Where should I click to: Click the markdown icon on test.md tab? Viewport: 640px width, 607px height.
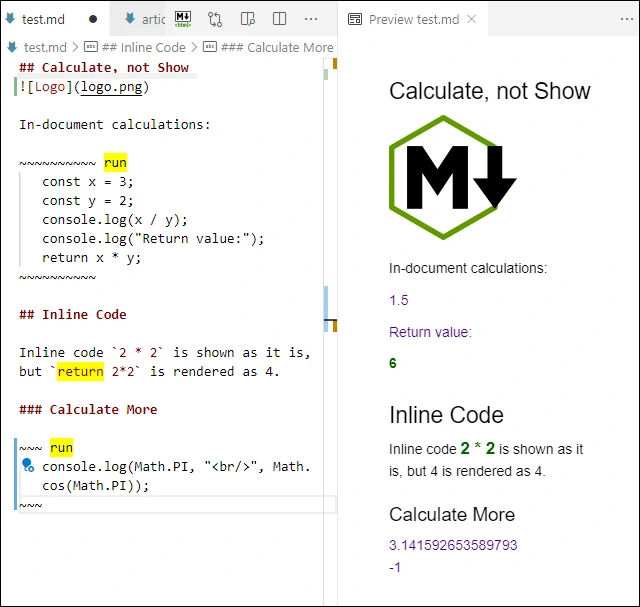(x=10, y=18)
